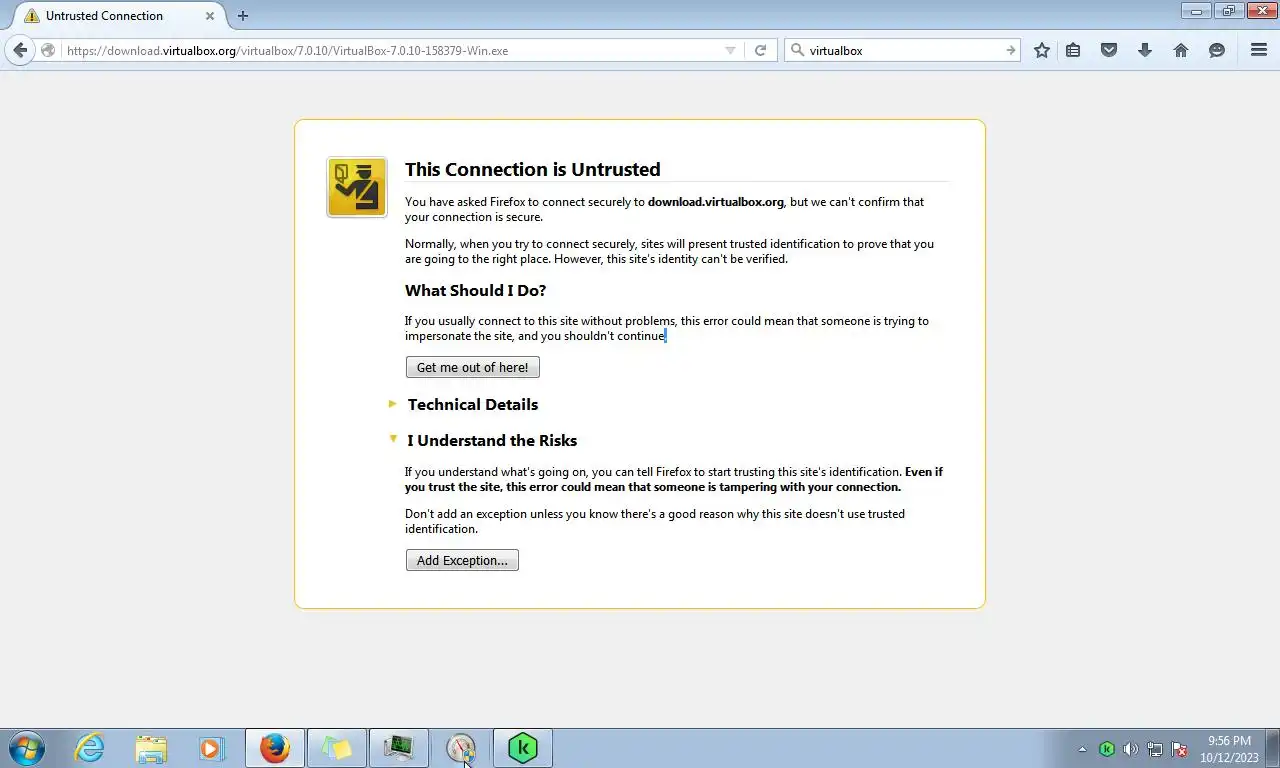Select the Untrusted Connection tab
1280x768 pixels.
point(118,16)
